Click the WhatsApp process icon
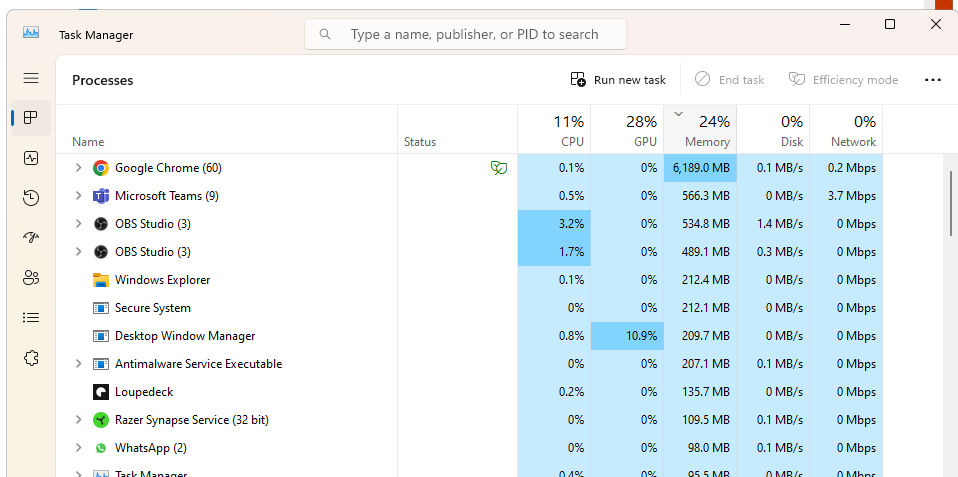958x477 pixels. (x=101, y=448)
